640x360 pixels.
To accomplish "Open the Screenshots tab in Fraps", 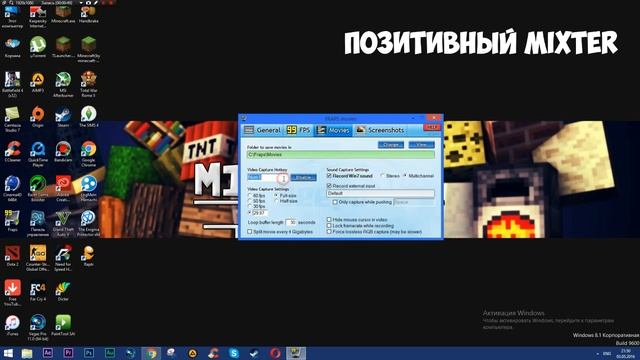I will pos(380,130).
